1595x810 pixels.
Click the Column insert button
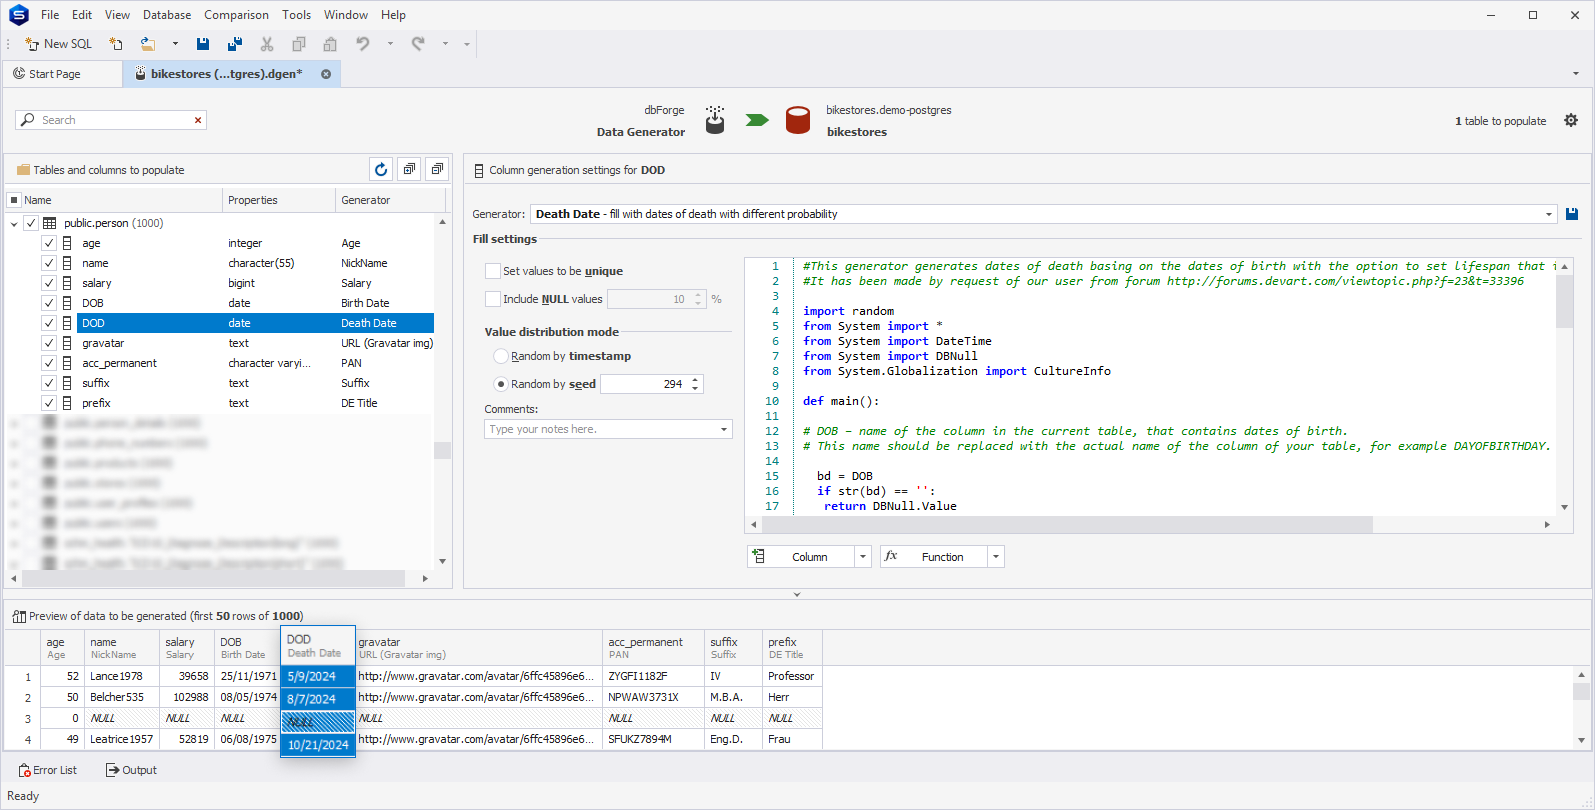[x=801, y=557]
